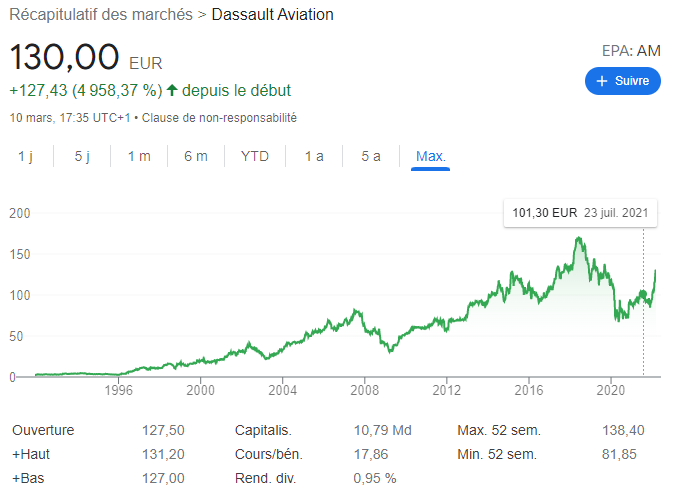
Task: Click the 130,00 price value
Action: point(64,57)
